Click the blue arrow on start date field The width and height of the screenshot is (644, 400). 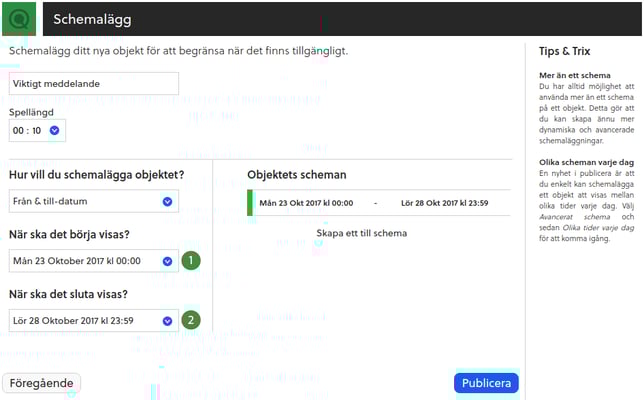coord(167,262)
